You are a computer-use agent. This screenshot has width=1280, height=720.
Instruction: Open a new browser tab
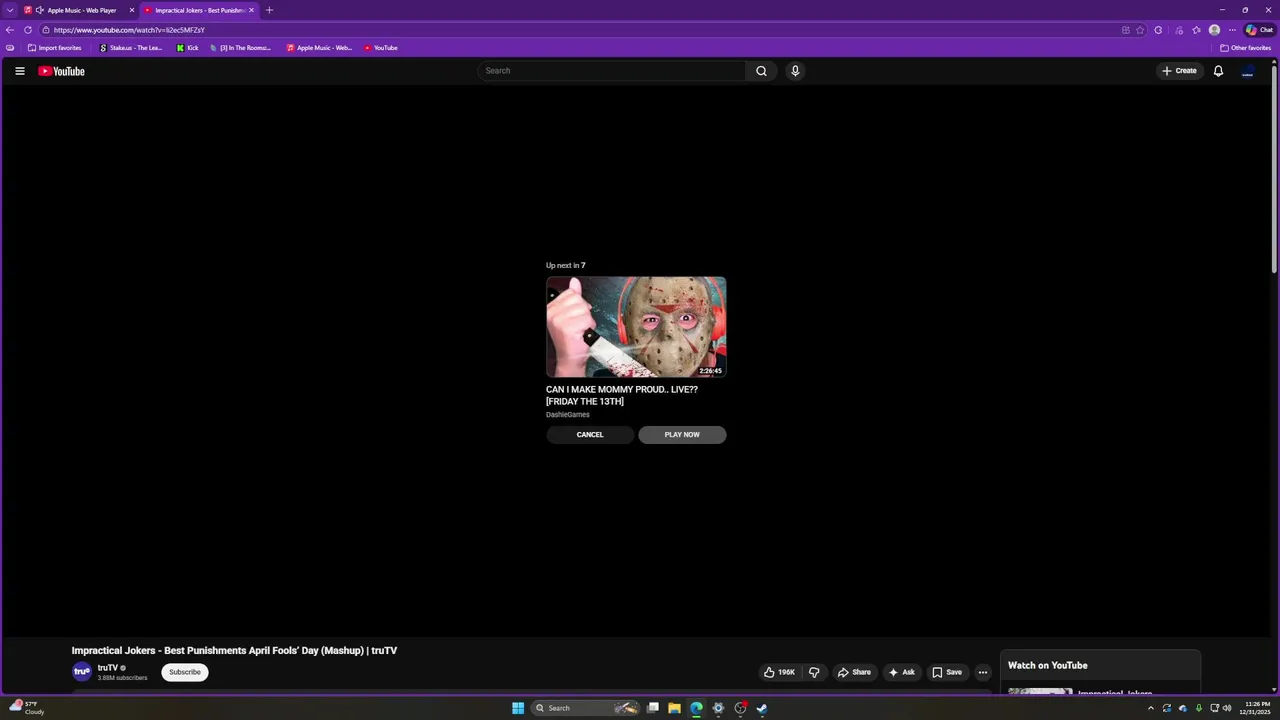pos(269,10)
